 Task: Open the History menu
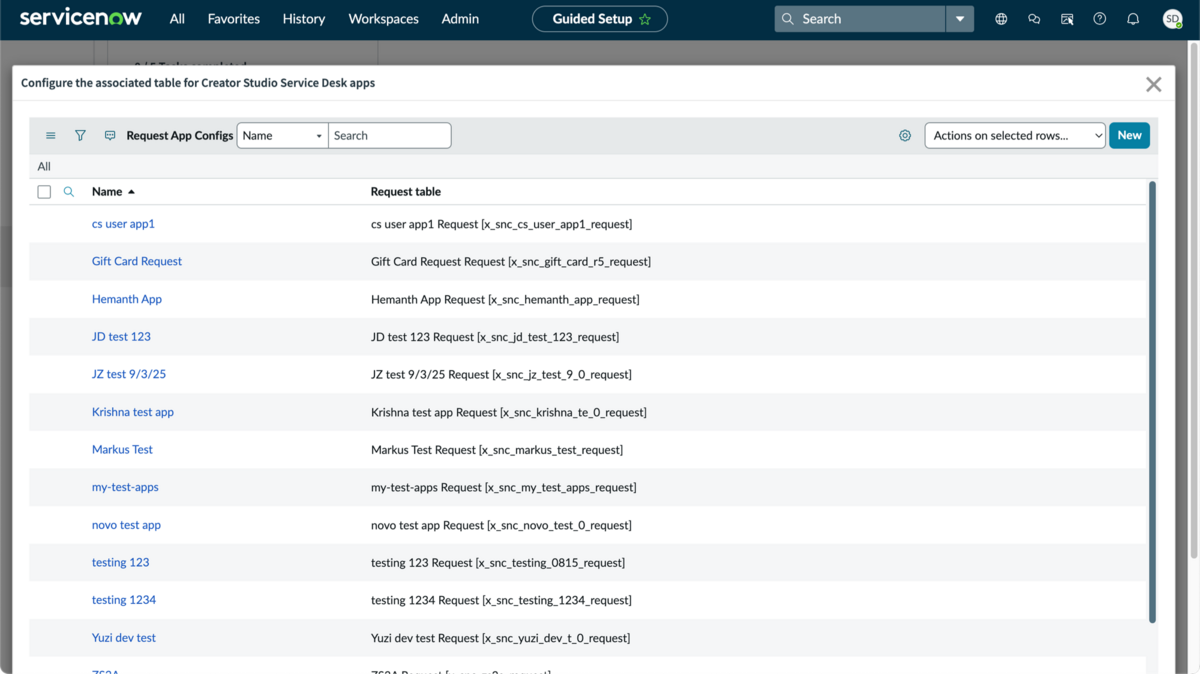304,19
